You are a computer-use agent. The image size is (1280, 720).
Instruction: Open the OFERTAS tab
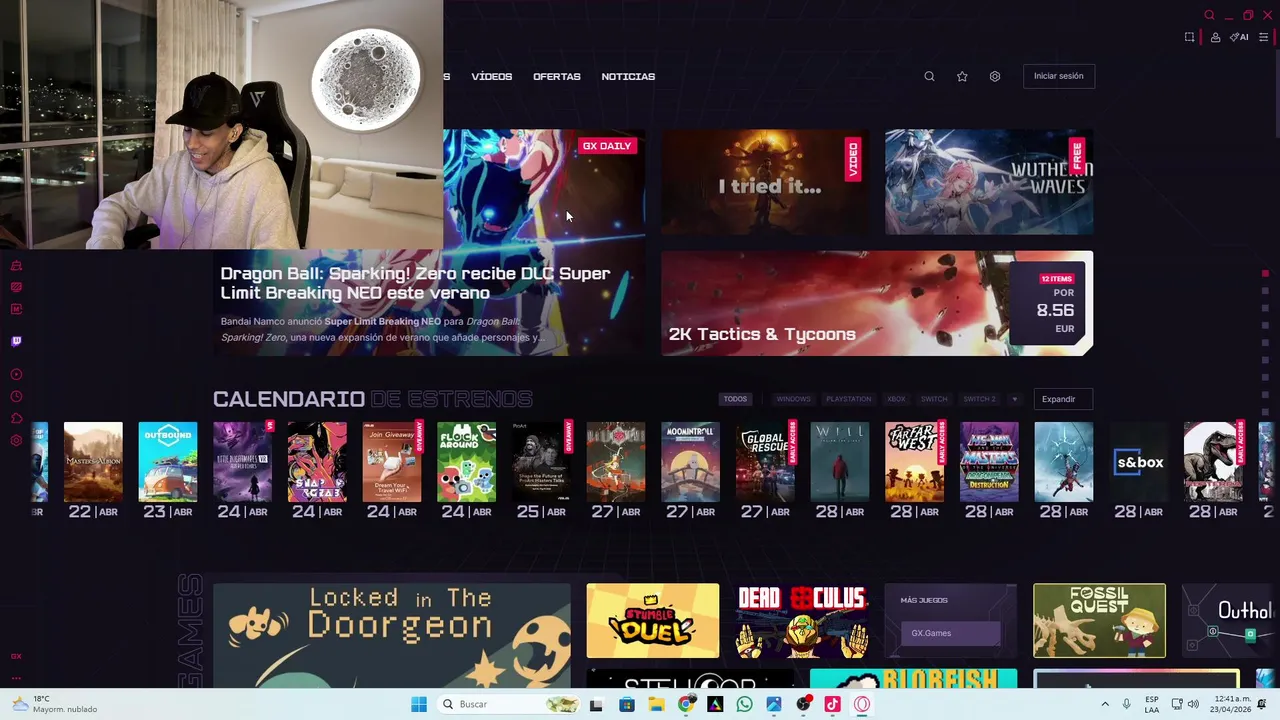pos(556,76)
